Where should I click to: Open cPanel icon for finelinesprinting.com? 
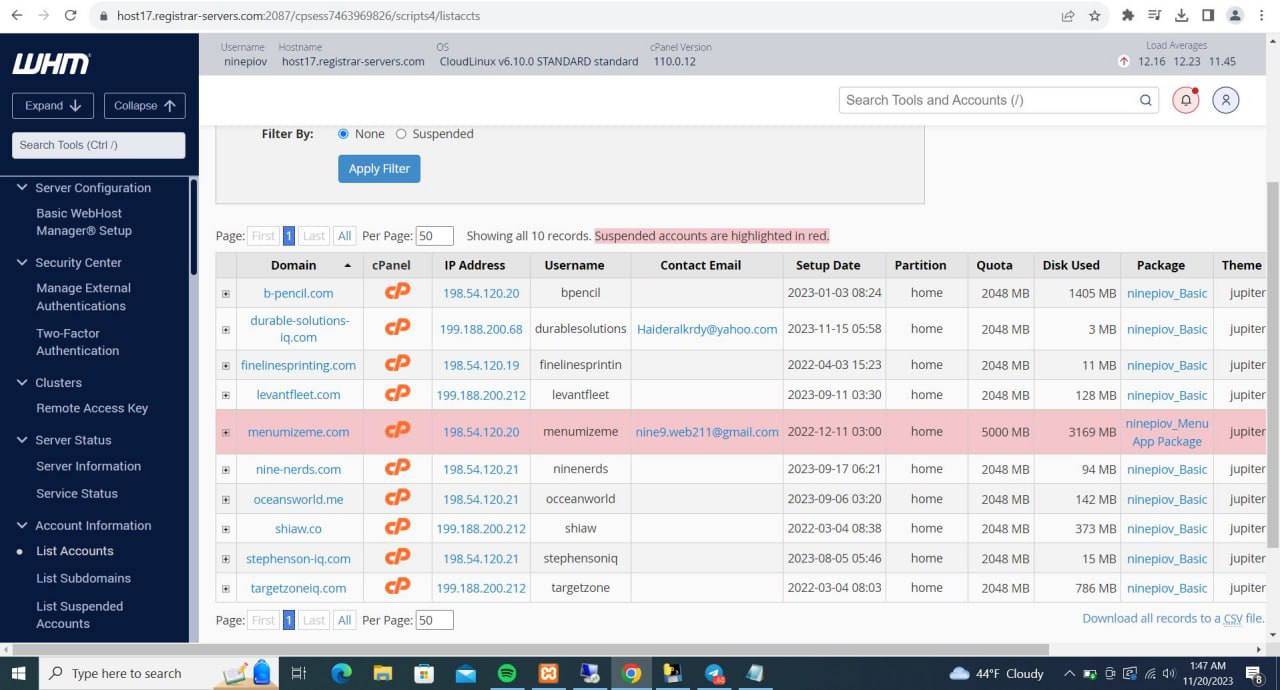[398, 363]
